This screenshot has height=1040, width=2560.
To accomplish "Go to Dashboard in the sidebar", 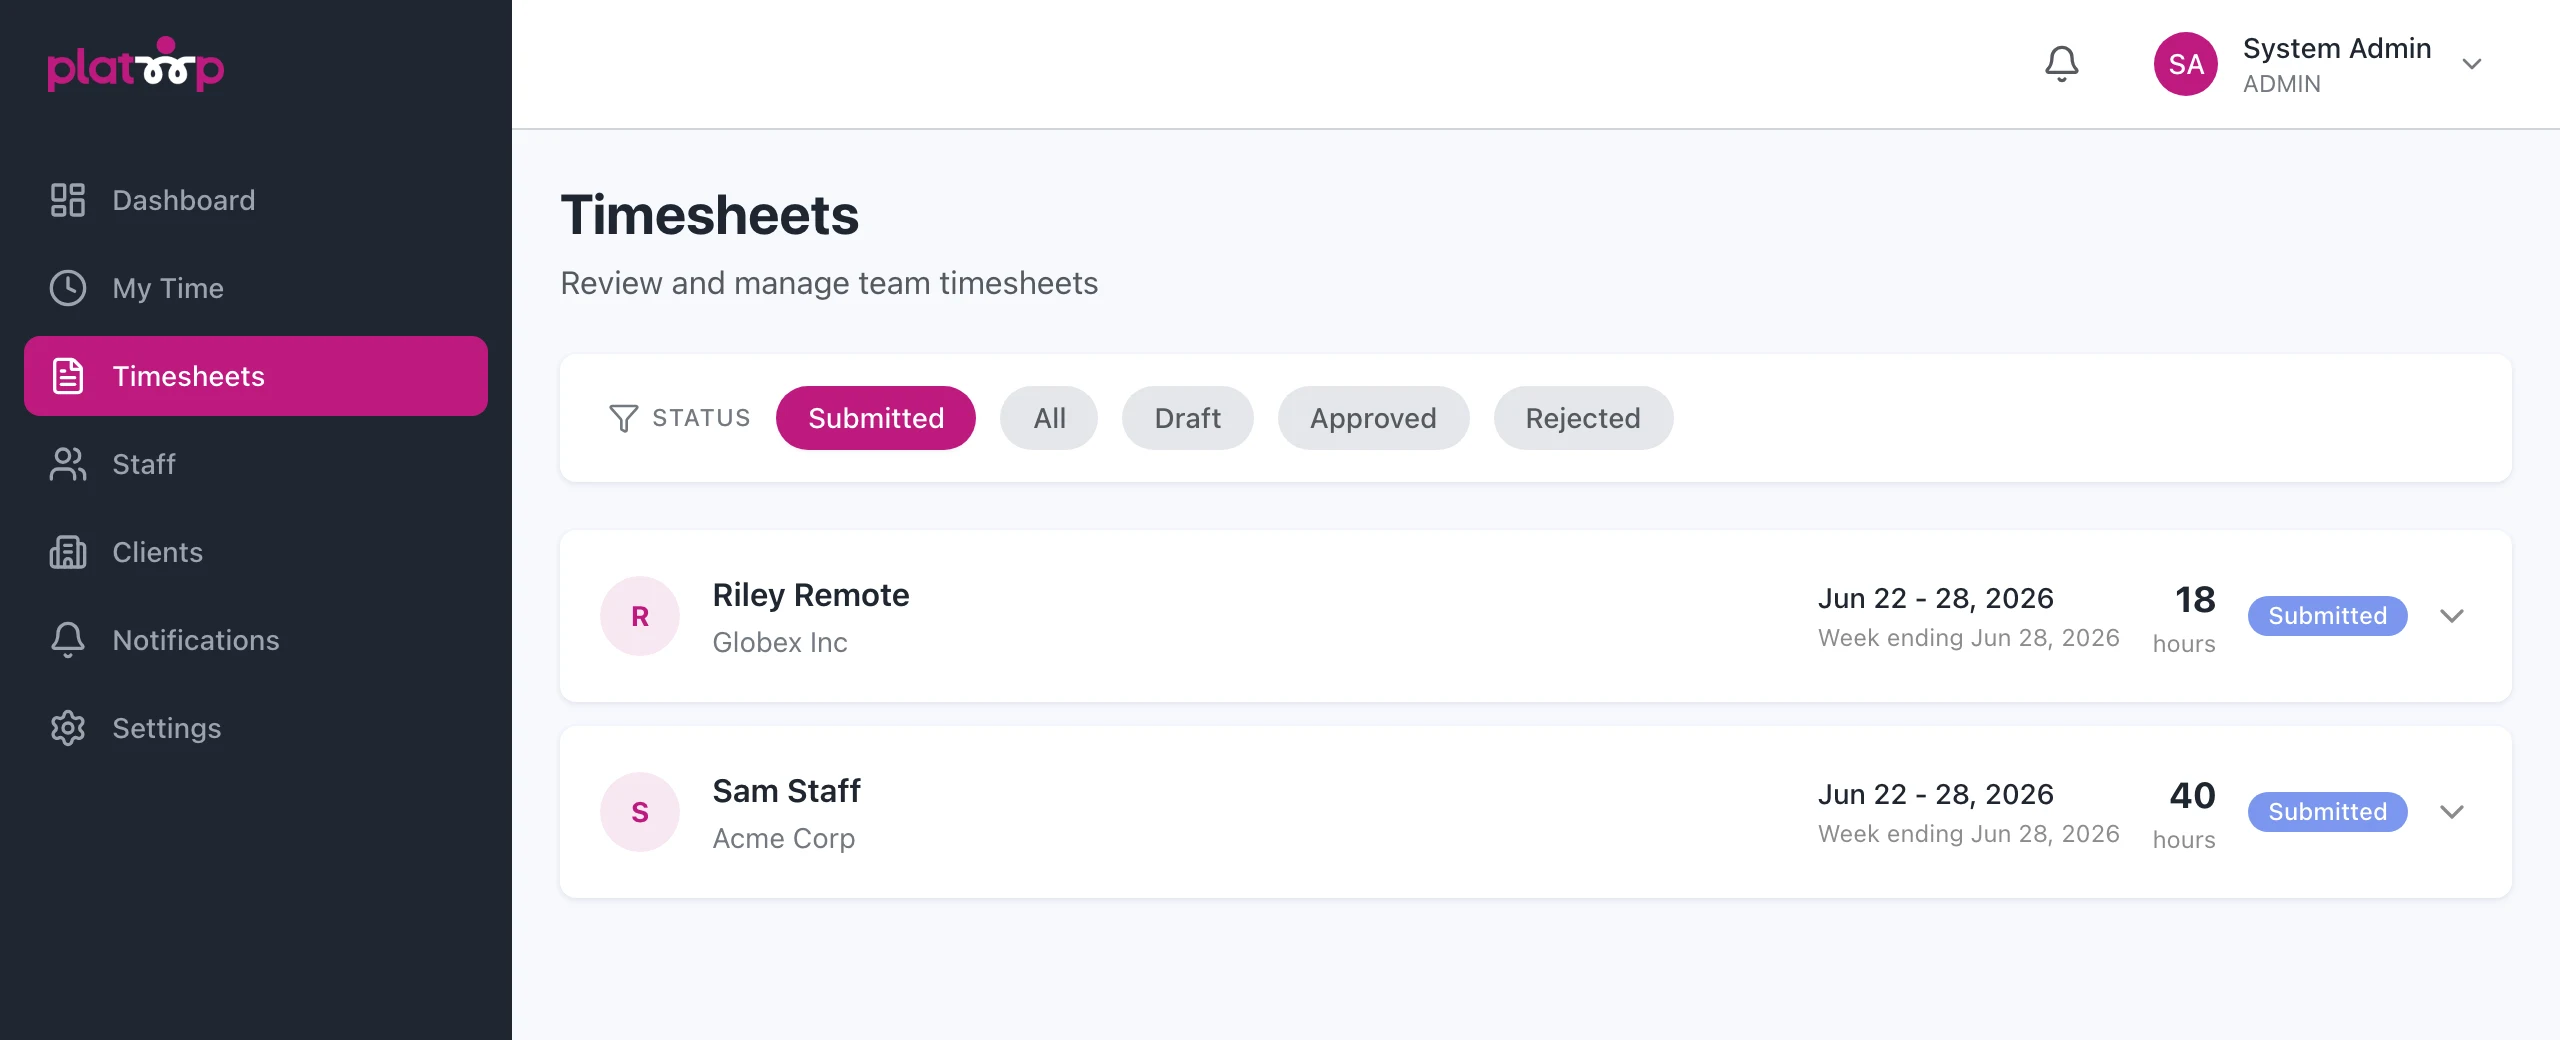I will point(256,200).
